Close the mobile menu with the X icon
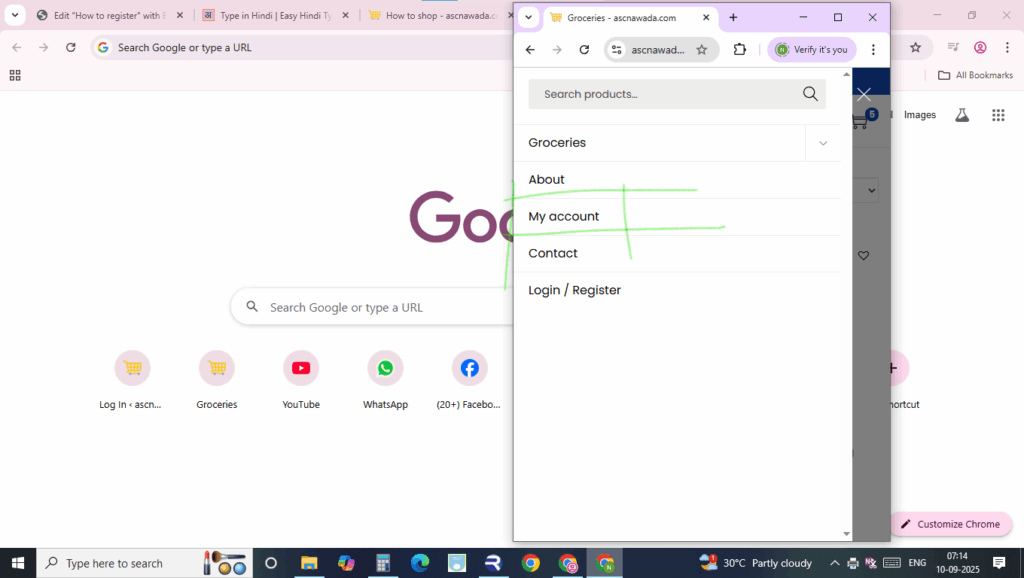This screenshot has height=578, width=1024. click(864, 94)
